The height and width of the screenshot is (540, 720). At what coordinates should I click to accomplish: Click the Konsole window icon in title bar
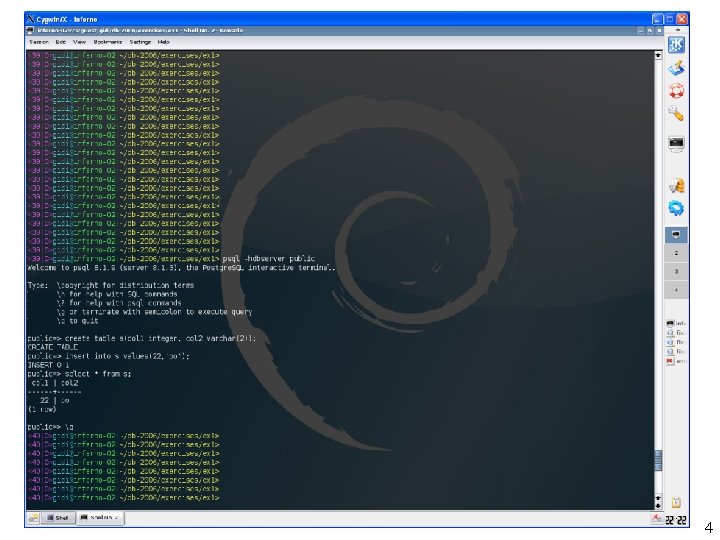tap(30, 30)
